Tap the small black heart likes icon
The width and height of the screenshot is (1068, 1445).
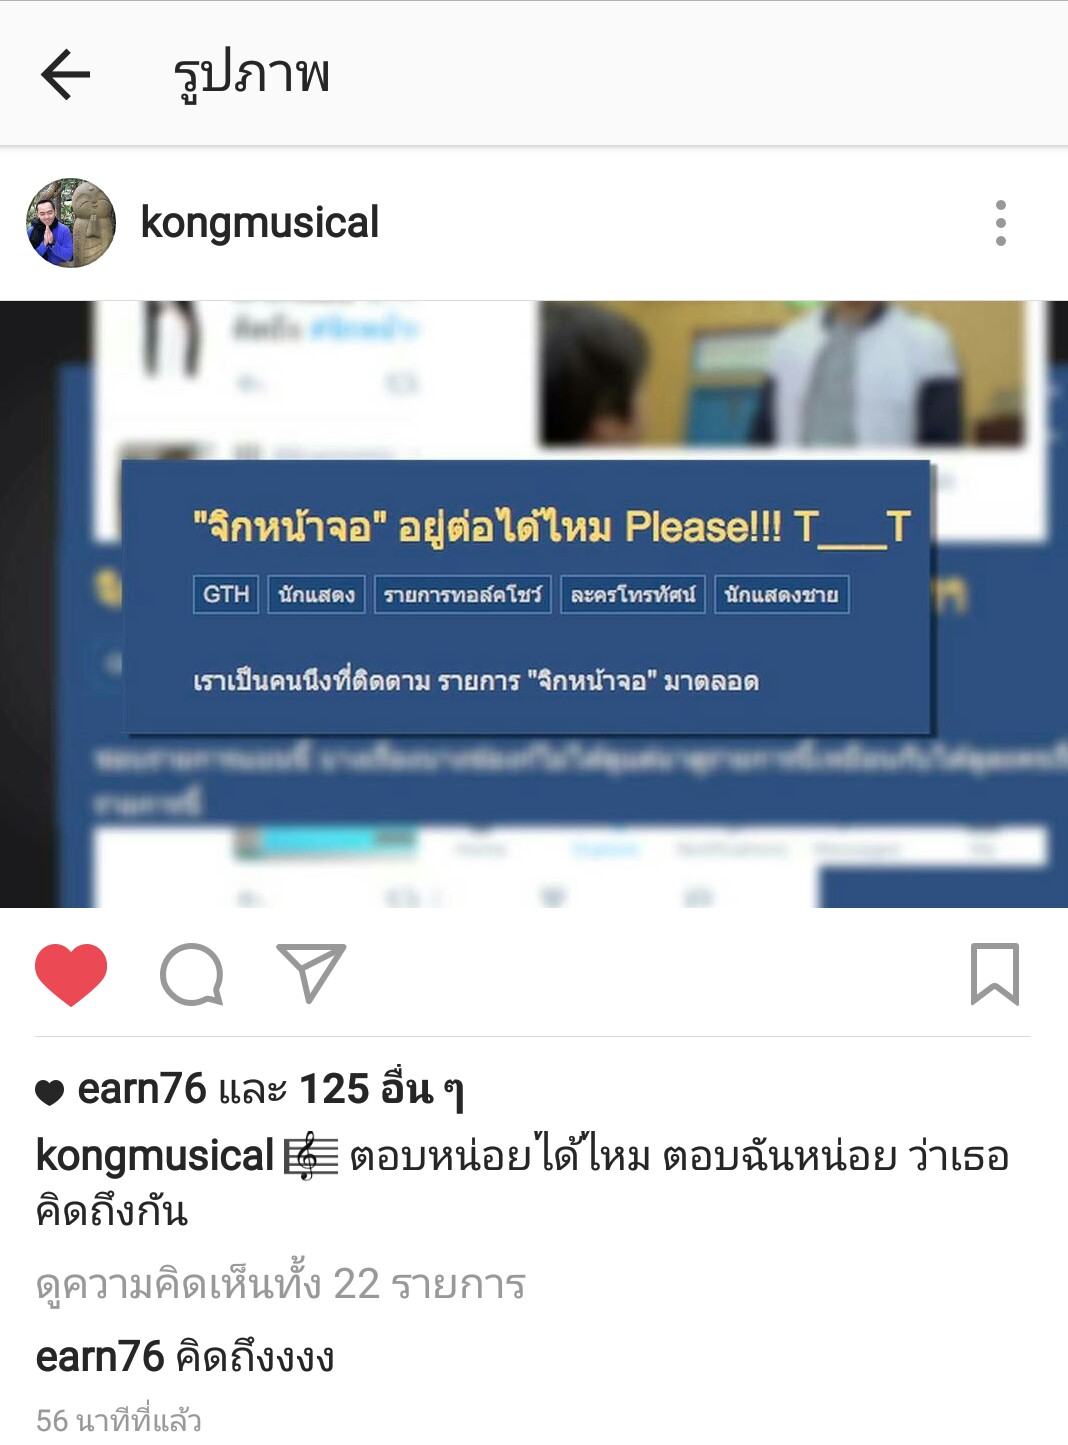50,1092
